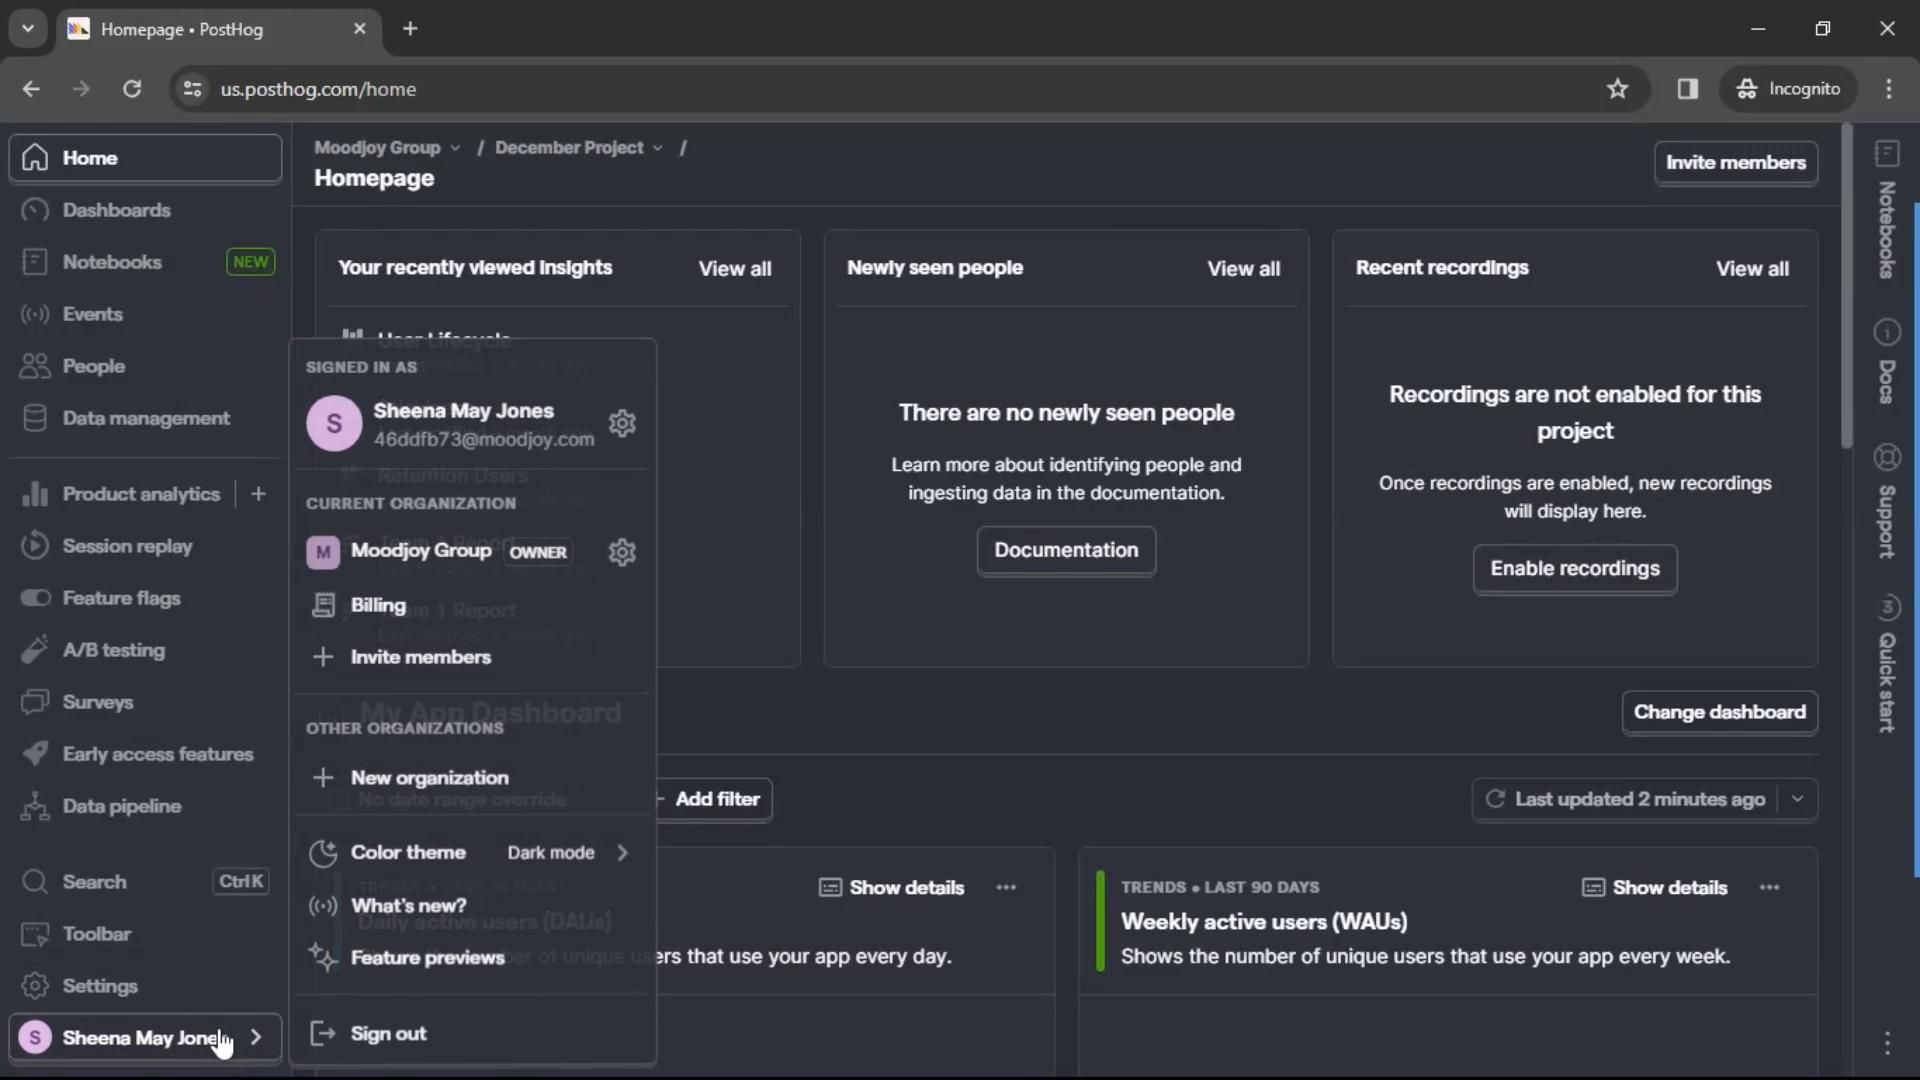The image size is (1920, 1080).
Task: Open account settings gear beside Sheena May Jones
Action: (622, 424)
